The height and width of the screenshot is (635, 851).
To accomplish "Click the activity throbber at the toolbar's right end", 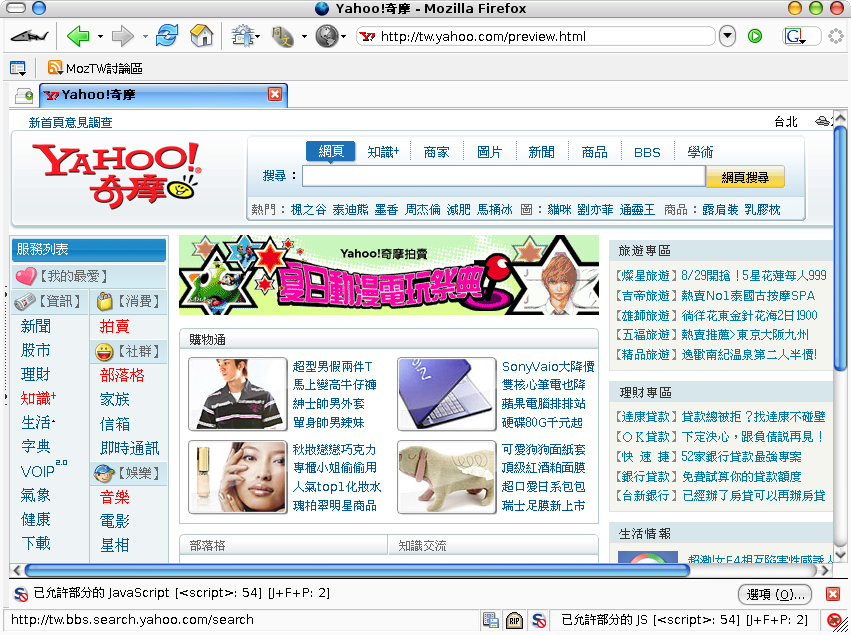I will click(x=835, y=36).
